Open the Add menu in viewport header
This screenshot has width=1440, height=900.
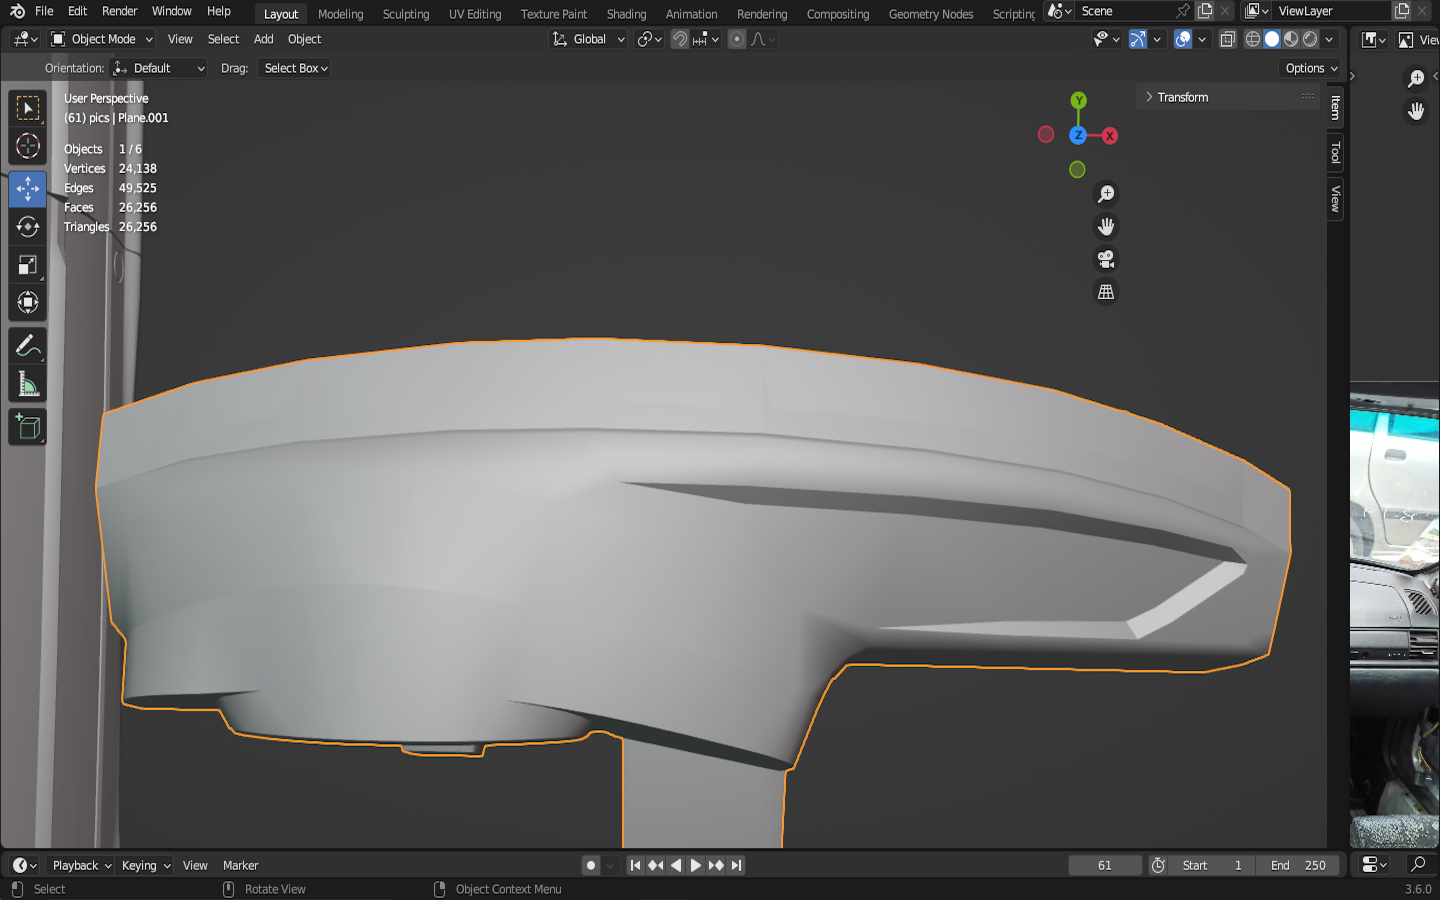pyautogui.click(x=263, y=39)
